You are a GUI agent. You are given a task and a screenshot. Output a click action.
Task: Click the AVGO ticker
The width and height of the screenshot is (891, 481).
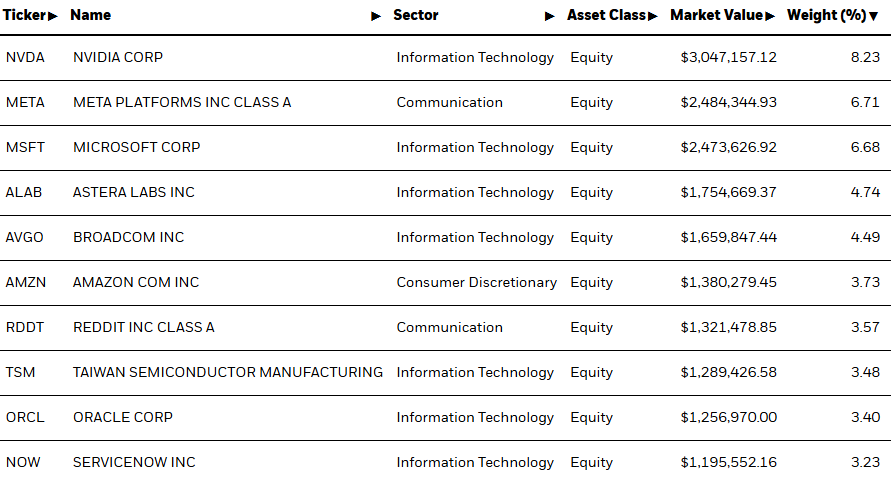[24, 237]
